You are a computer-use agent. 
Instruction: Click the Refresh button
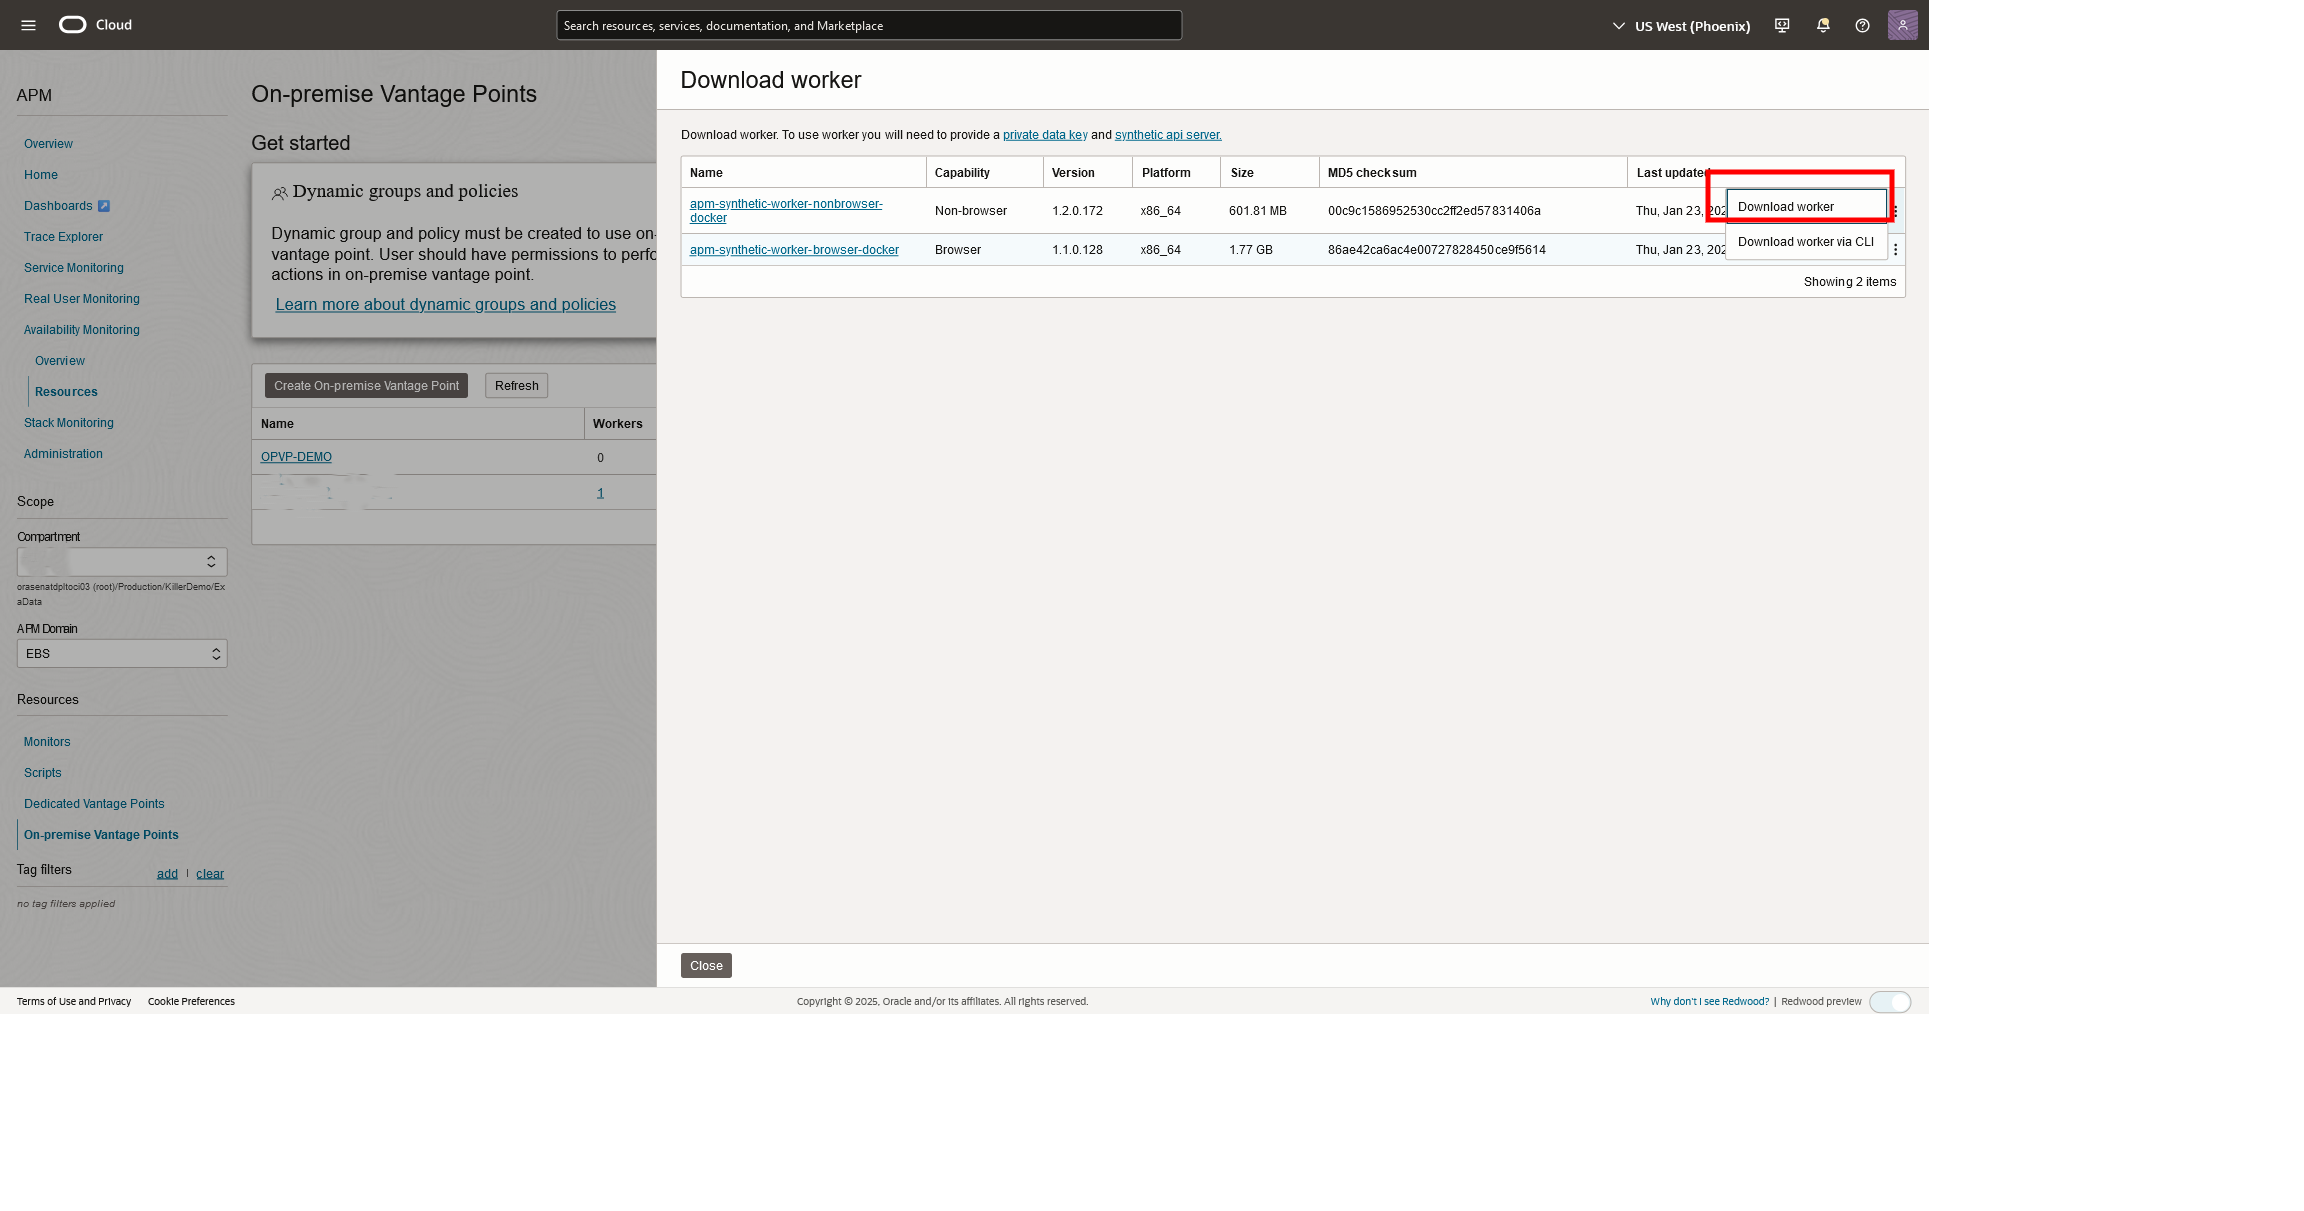(516, 385)
